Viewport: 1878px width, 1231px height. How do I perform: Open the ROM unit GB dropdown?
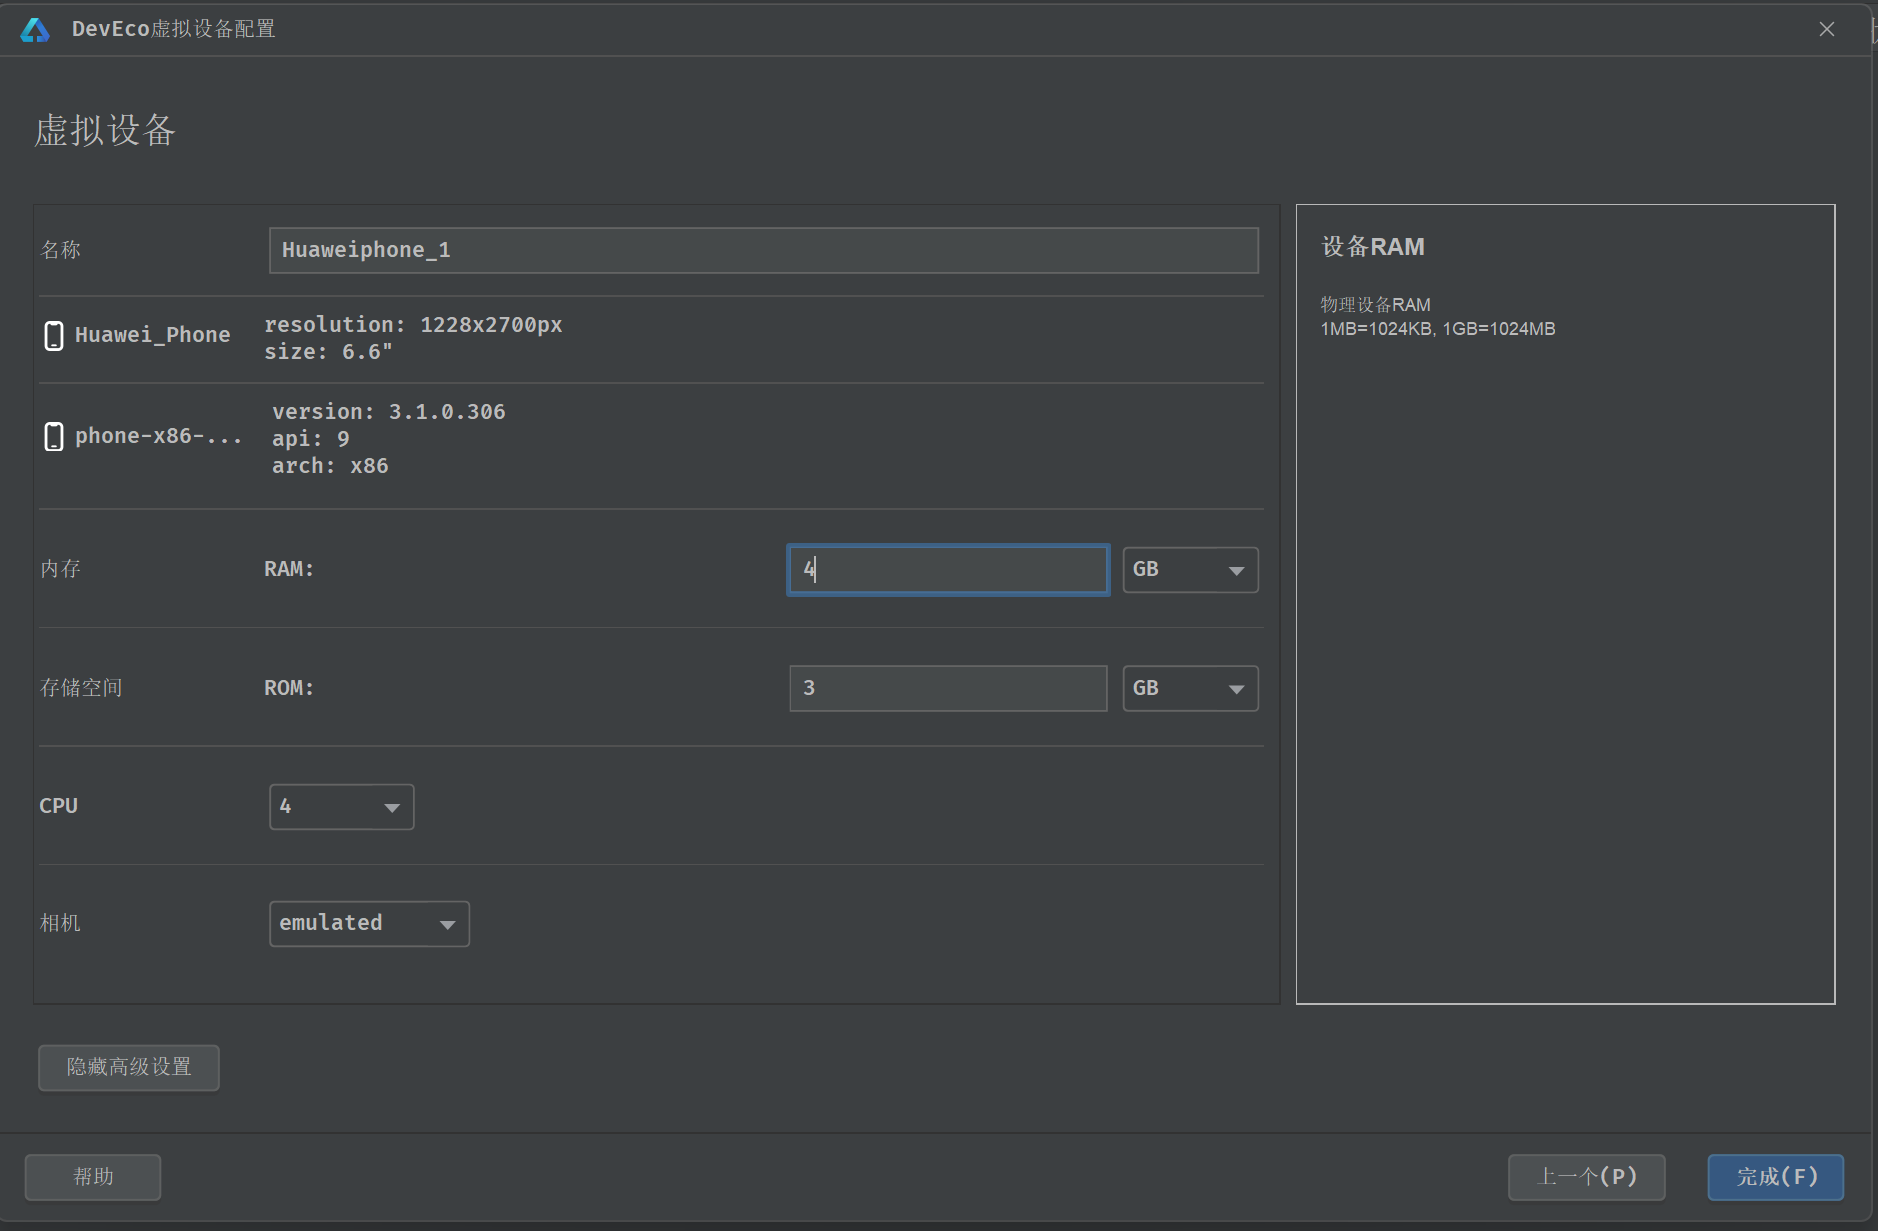click(1190, 688)
